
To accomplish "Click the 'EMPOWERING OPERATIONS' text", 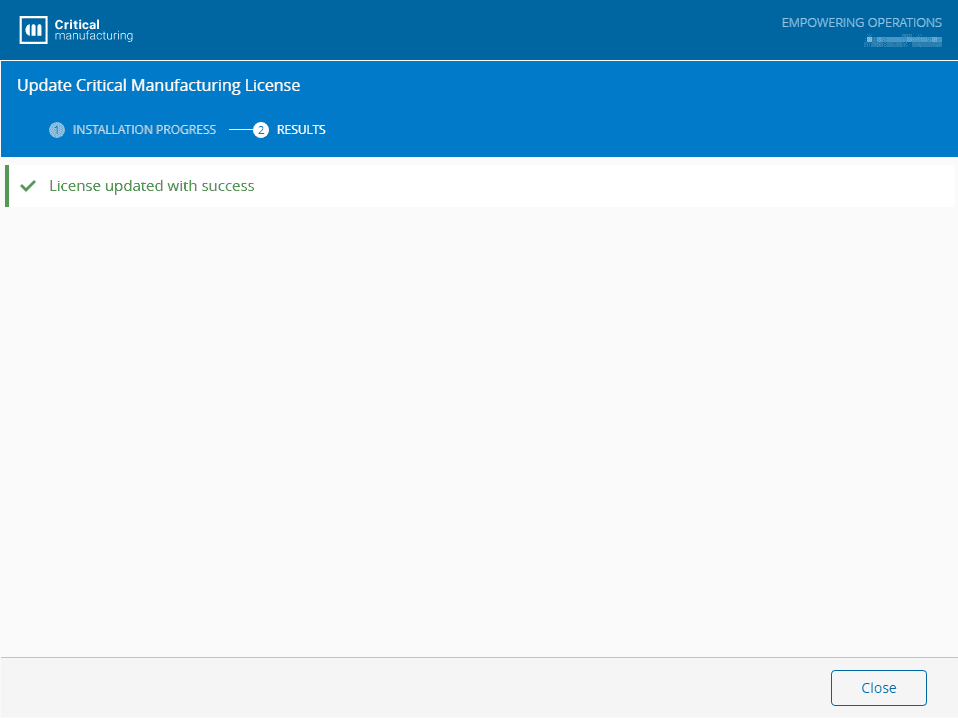I will pos(861,23).
